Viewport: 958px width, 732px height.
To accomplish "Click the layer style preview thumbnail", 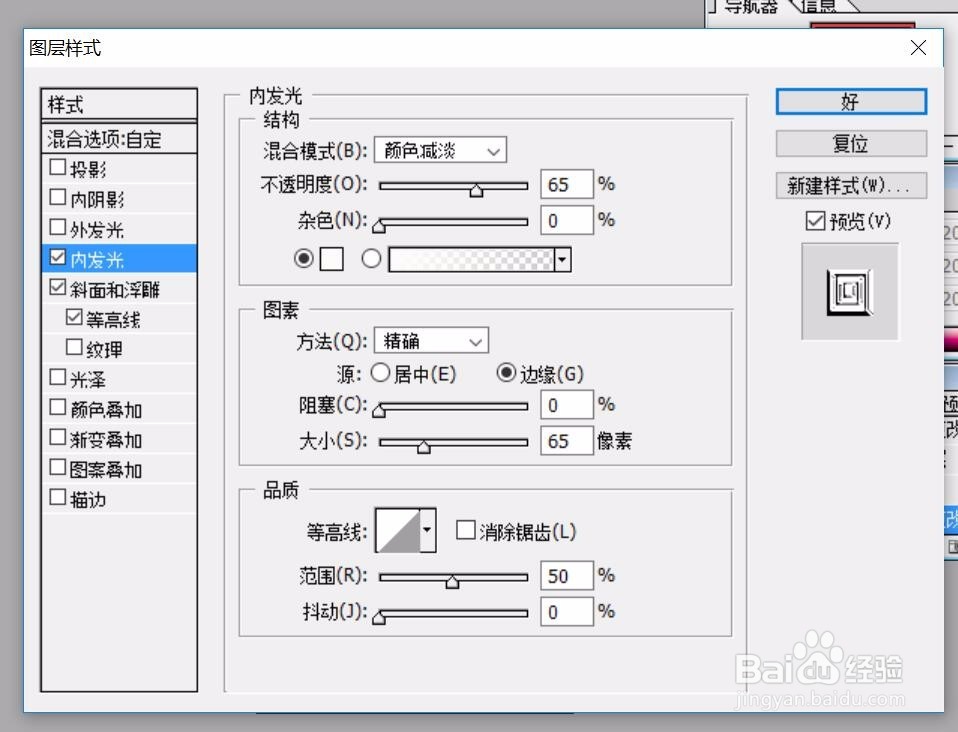I will pos(850,291).
